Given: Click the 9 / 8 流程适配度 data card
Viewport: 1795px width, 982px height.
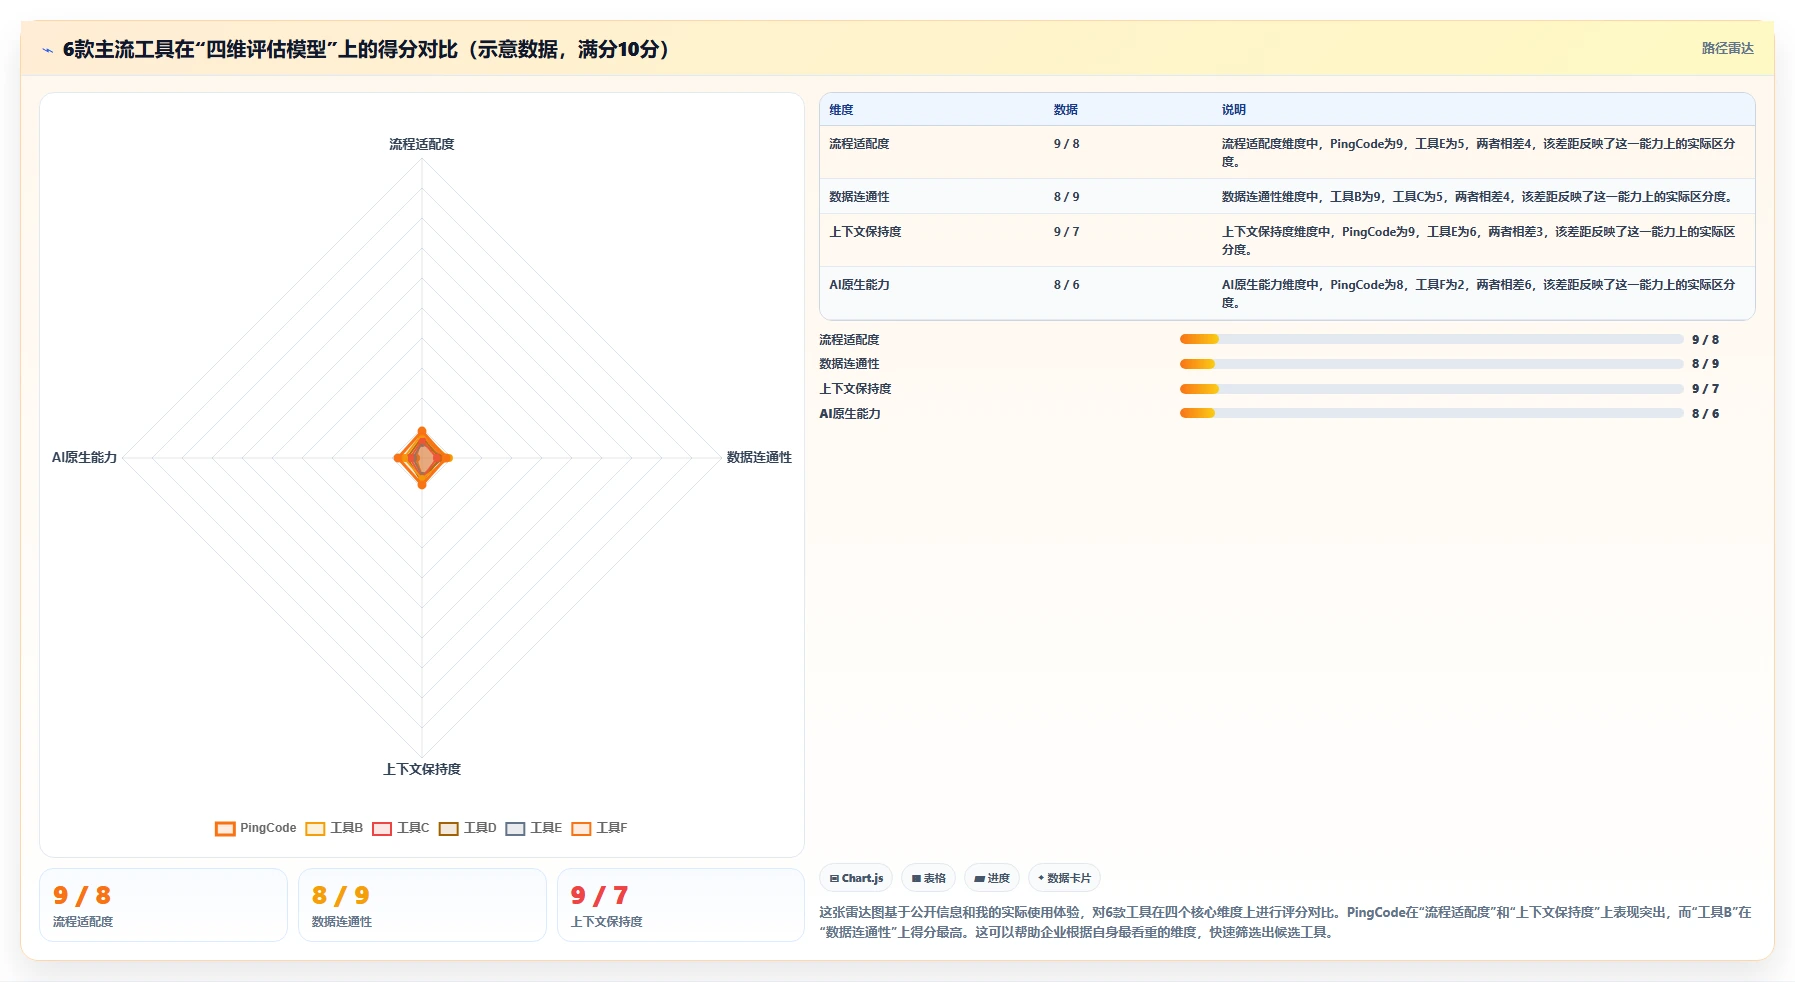Looking at the screenshot, I should click(163, 905).
